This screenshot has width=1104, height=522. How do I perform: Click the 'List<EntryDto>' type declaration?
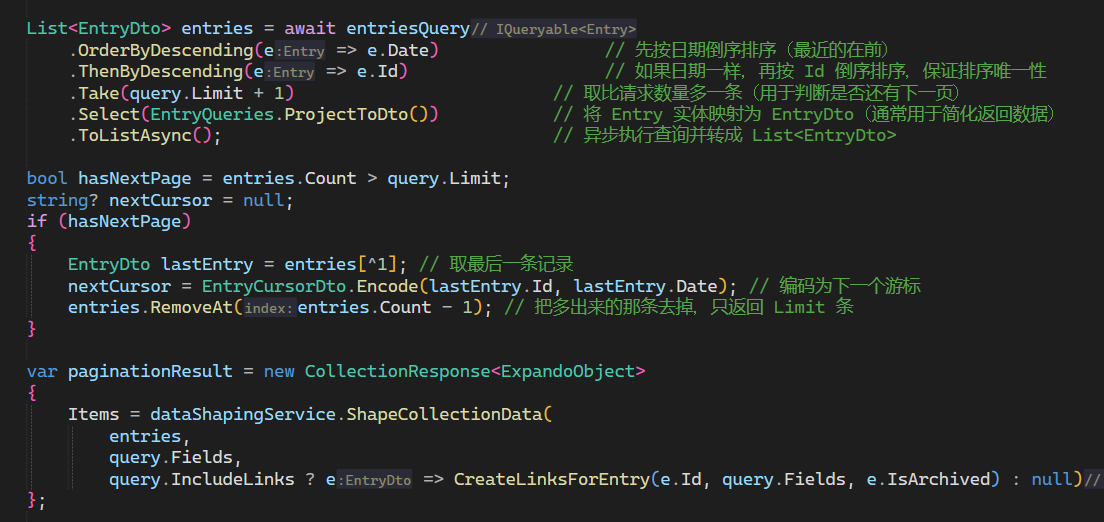pos(98,29)
